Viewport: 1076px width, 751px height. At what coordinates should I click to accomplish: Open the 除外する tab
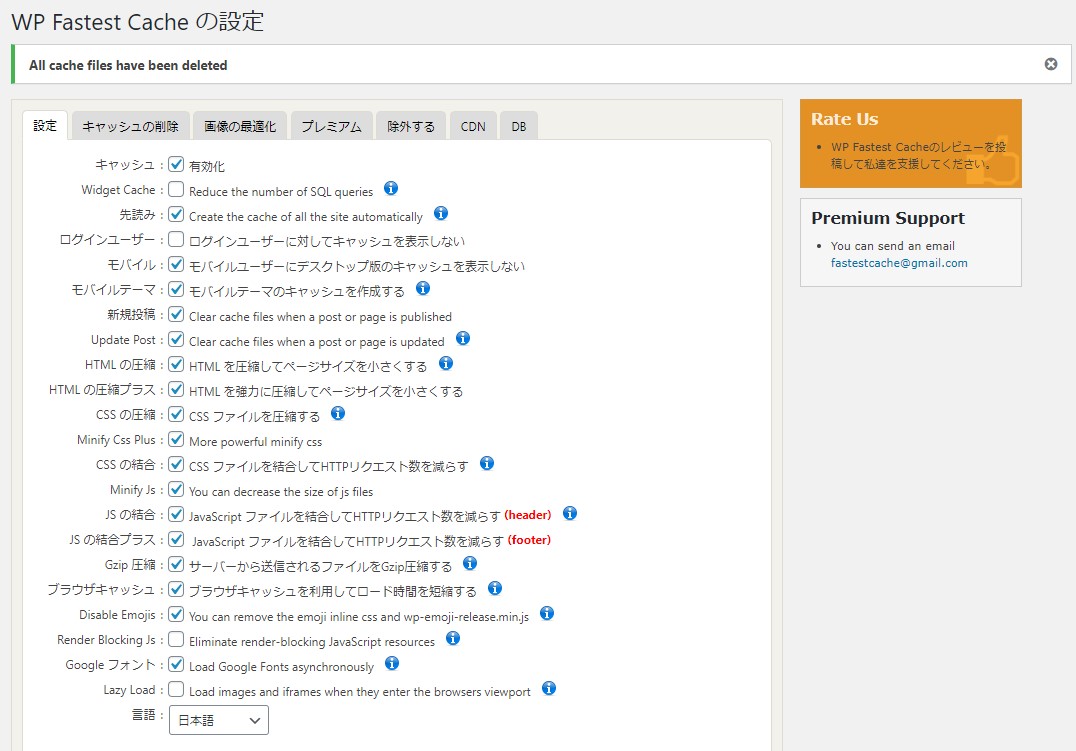[x=411, y=126]
